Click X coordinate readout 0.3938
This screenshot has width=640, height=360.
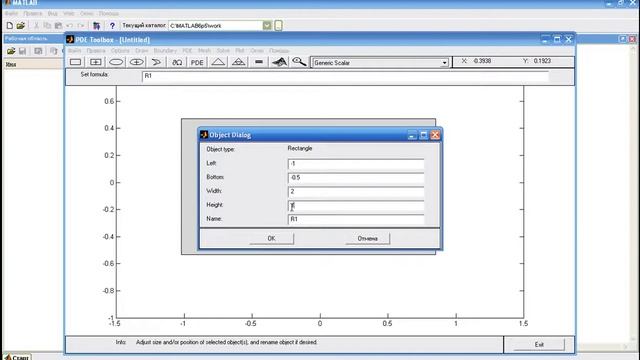click(x=482, y=61)
